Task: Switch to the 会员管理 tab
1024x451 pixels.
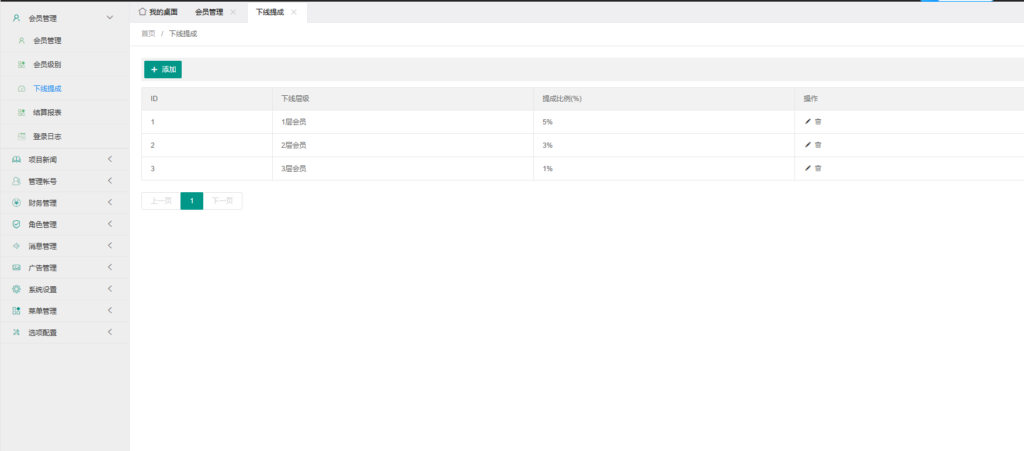Action: coord(208,12)
